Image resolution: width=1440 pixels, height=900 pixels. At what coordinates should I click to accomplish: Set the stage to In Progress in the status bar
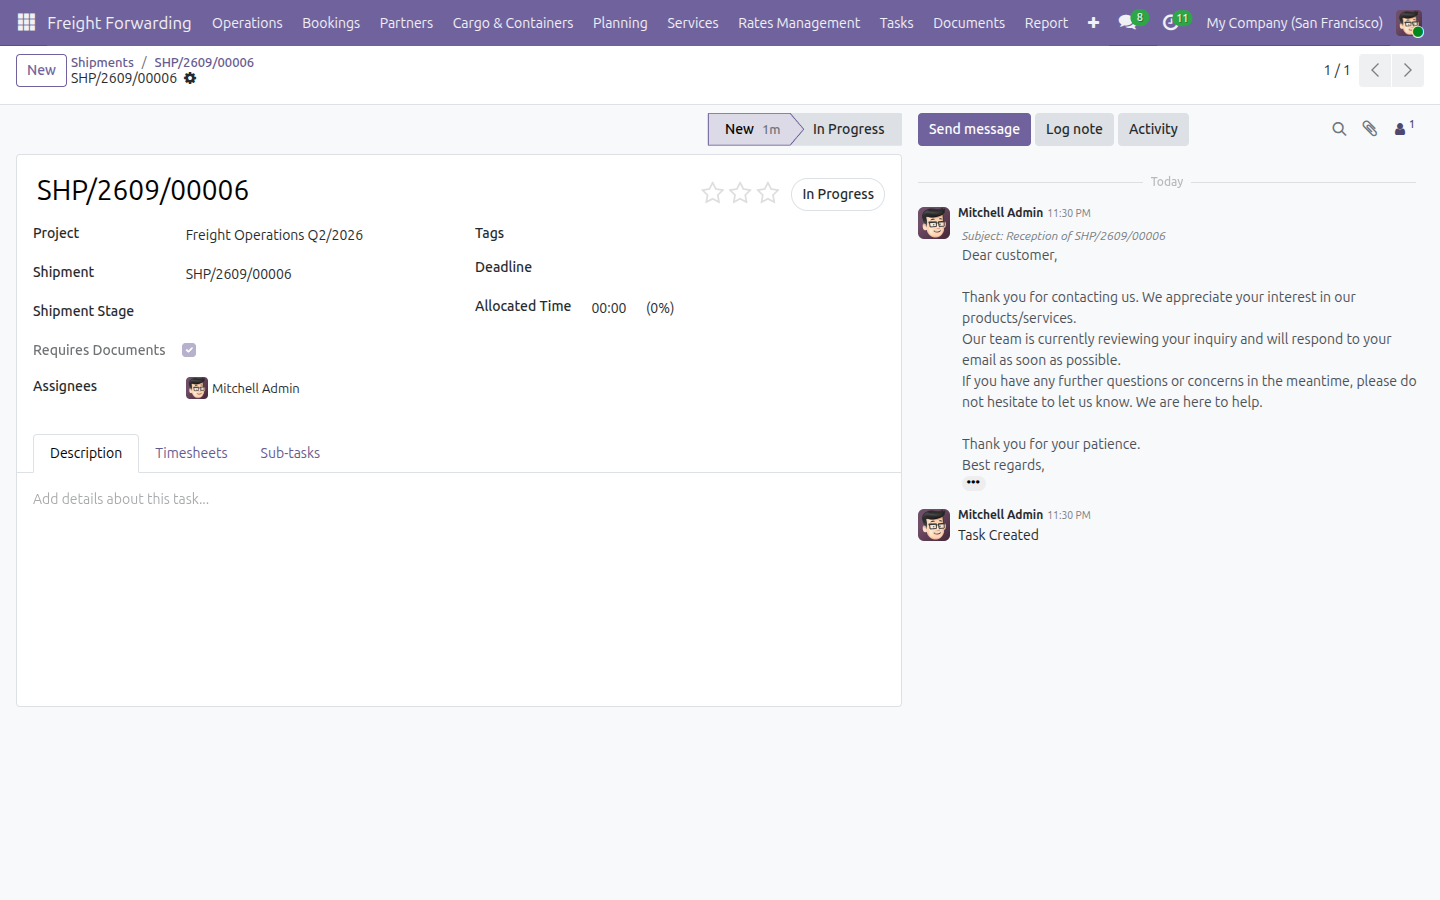point(848,129)
